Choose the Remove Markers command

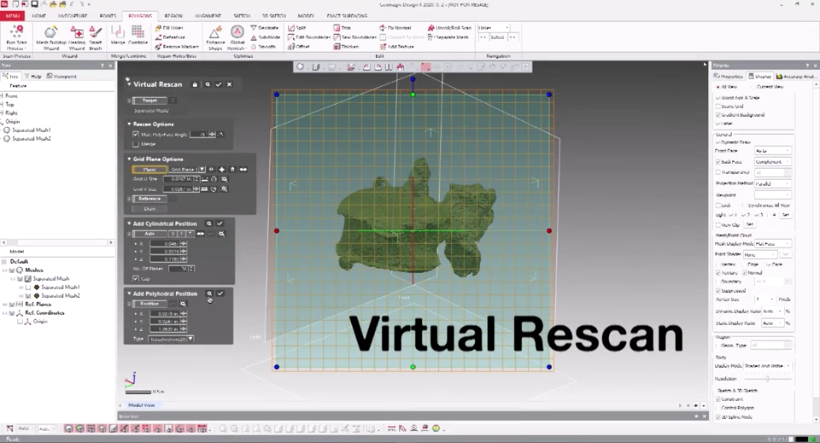177,47
